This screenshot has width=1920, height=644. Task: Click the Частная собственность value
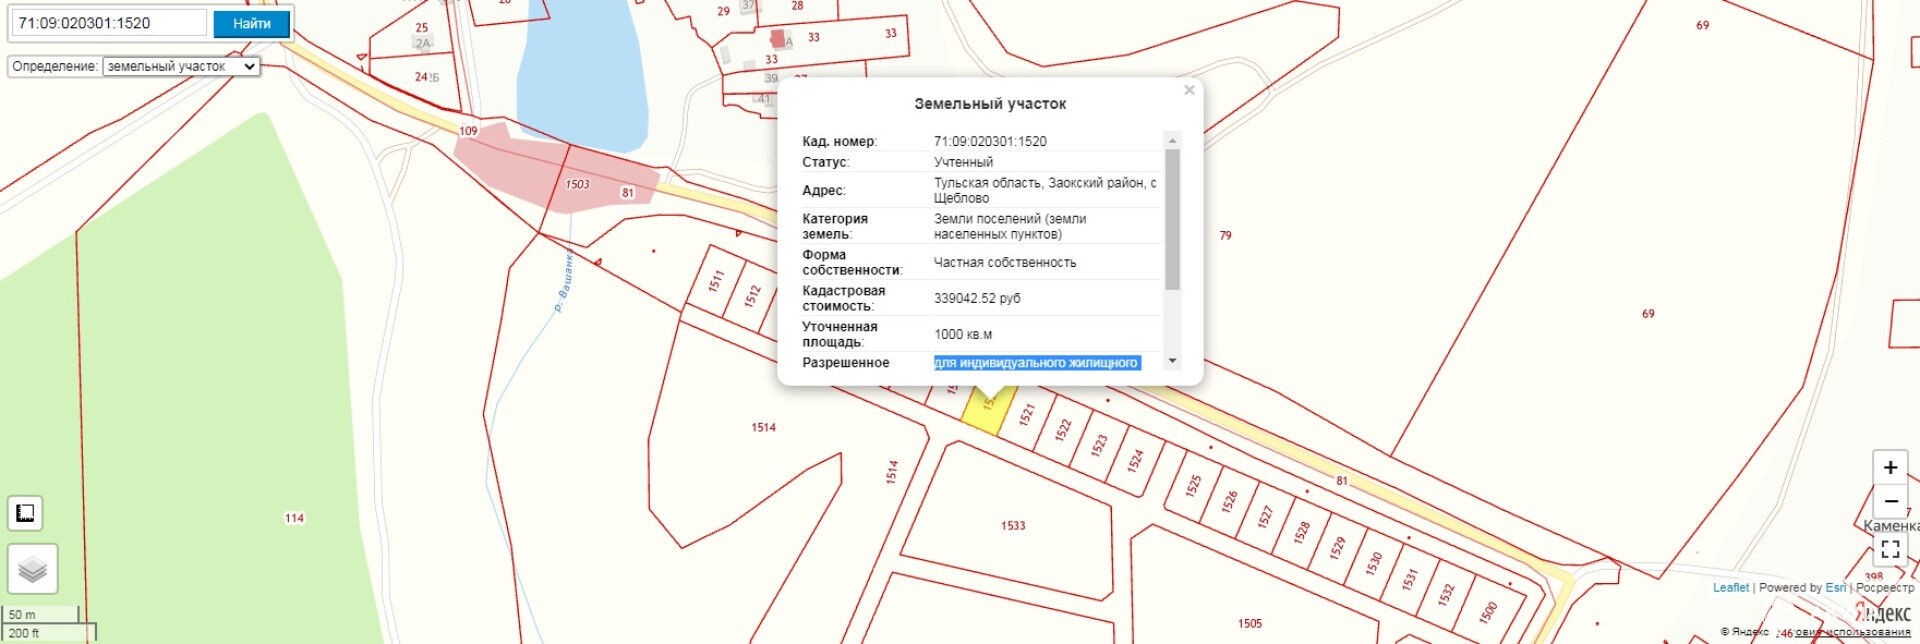tap(1005, 262)
